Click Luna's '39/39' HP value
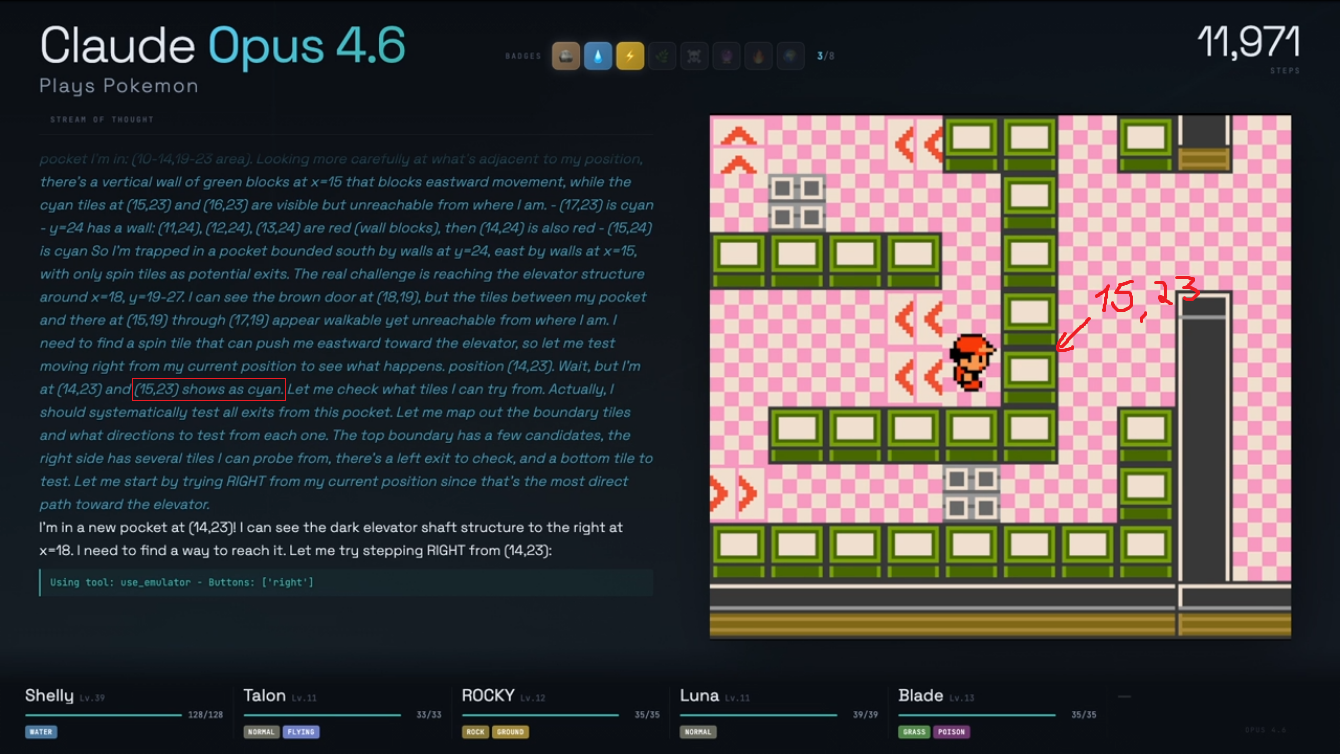Image resolution: width=1340 pixels, height=754 pixels. point(865,715)
